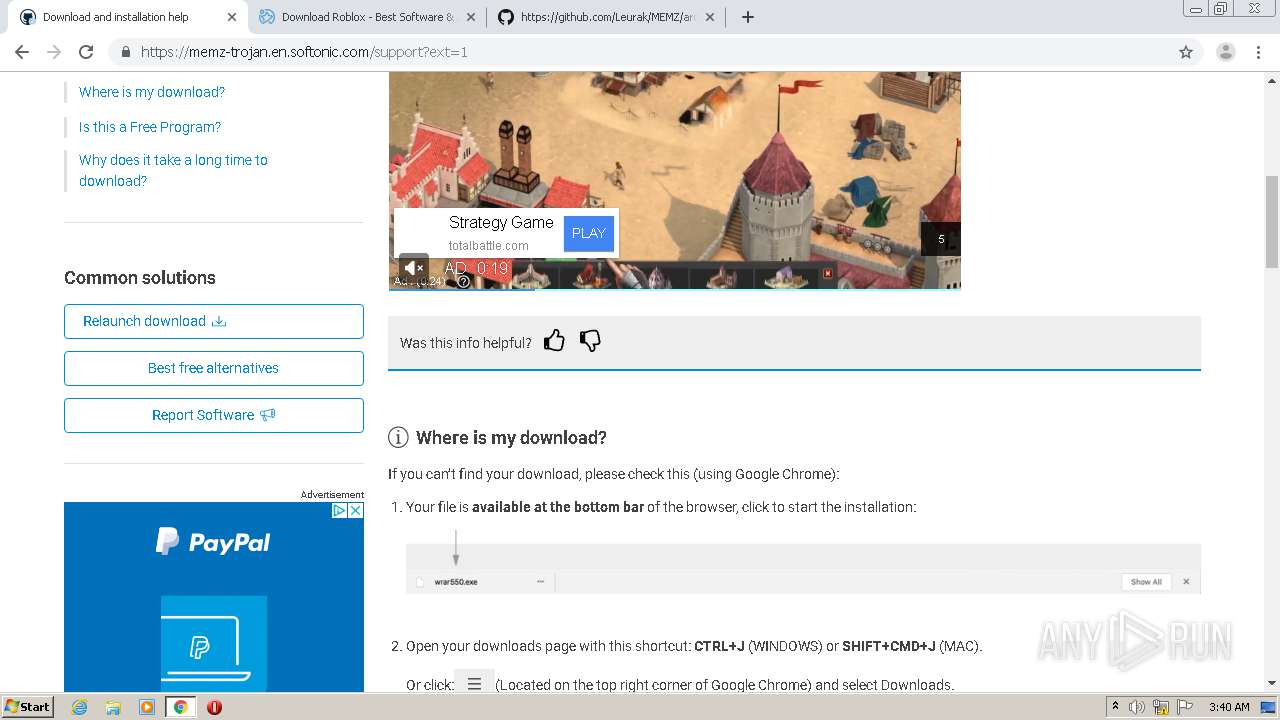The height and width of the screenshot is (720, 1280).
Task: Open 'Why does it take a long time to download?'
Action: click(x=173, y=170)
